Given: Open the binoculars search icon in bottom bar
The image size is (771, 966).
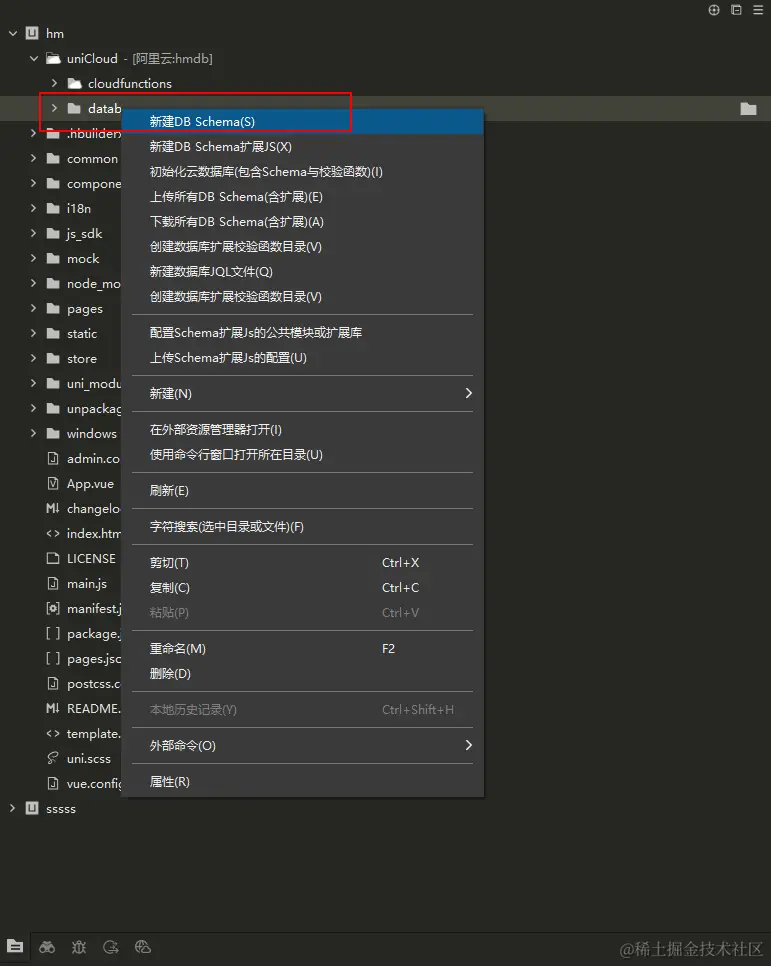Looking at the screenshot, I should click(x=47, y=947).
